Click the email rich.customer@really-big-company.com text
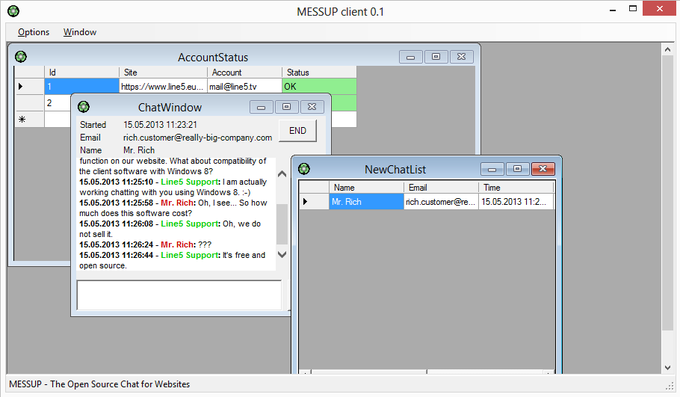The width and height of the screenshot is (680, 397). pyautogui.click(x=198, y=138)
